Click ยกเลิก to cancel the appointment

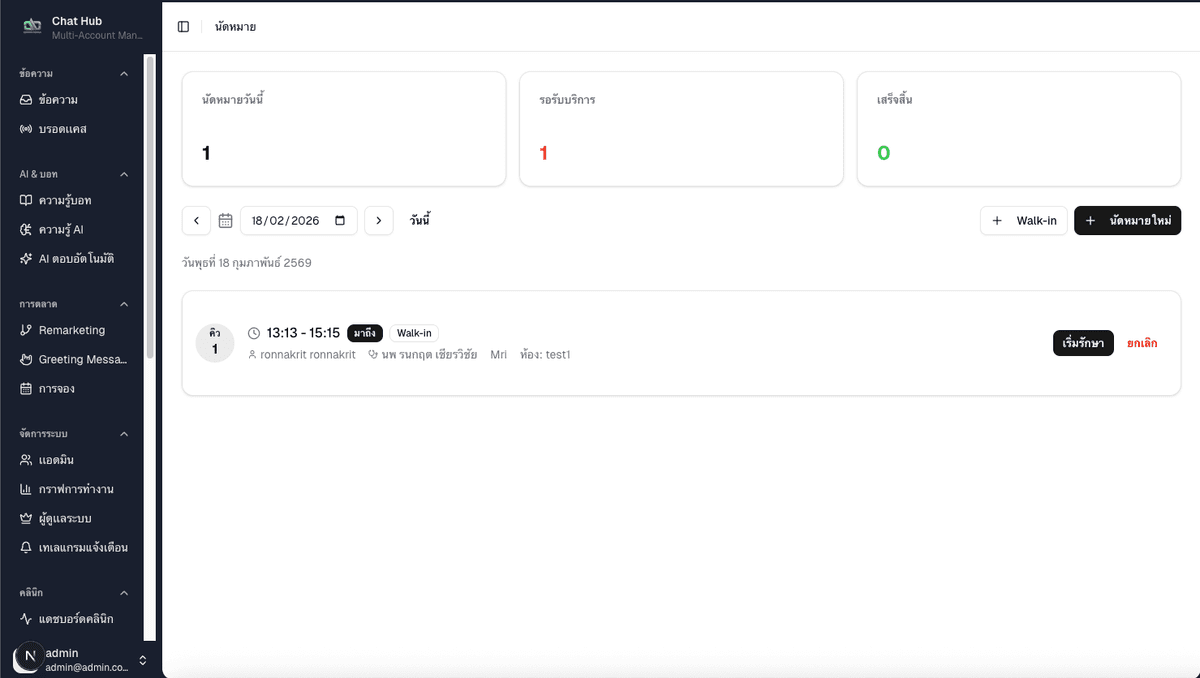[x=1142, y=343]
